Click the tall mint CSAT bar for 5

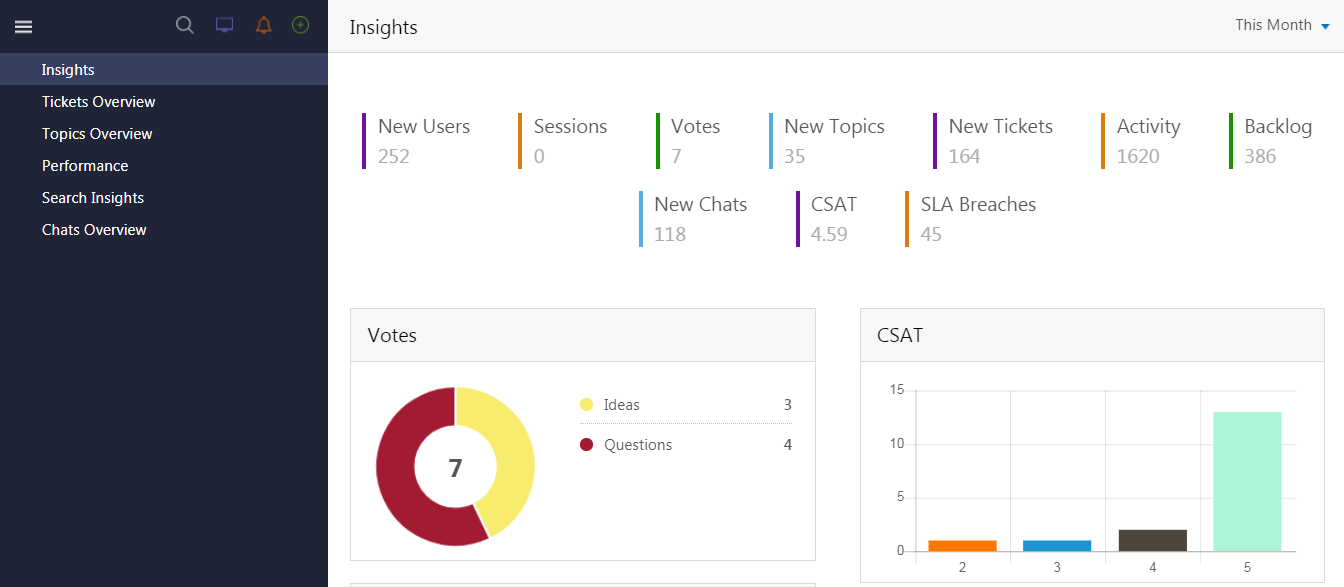(1247, 481)
